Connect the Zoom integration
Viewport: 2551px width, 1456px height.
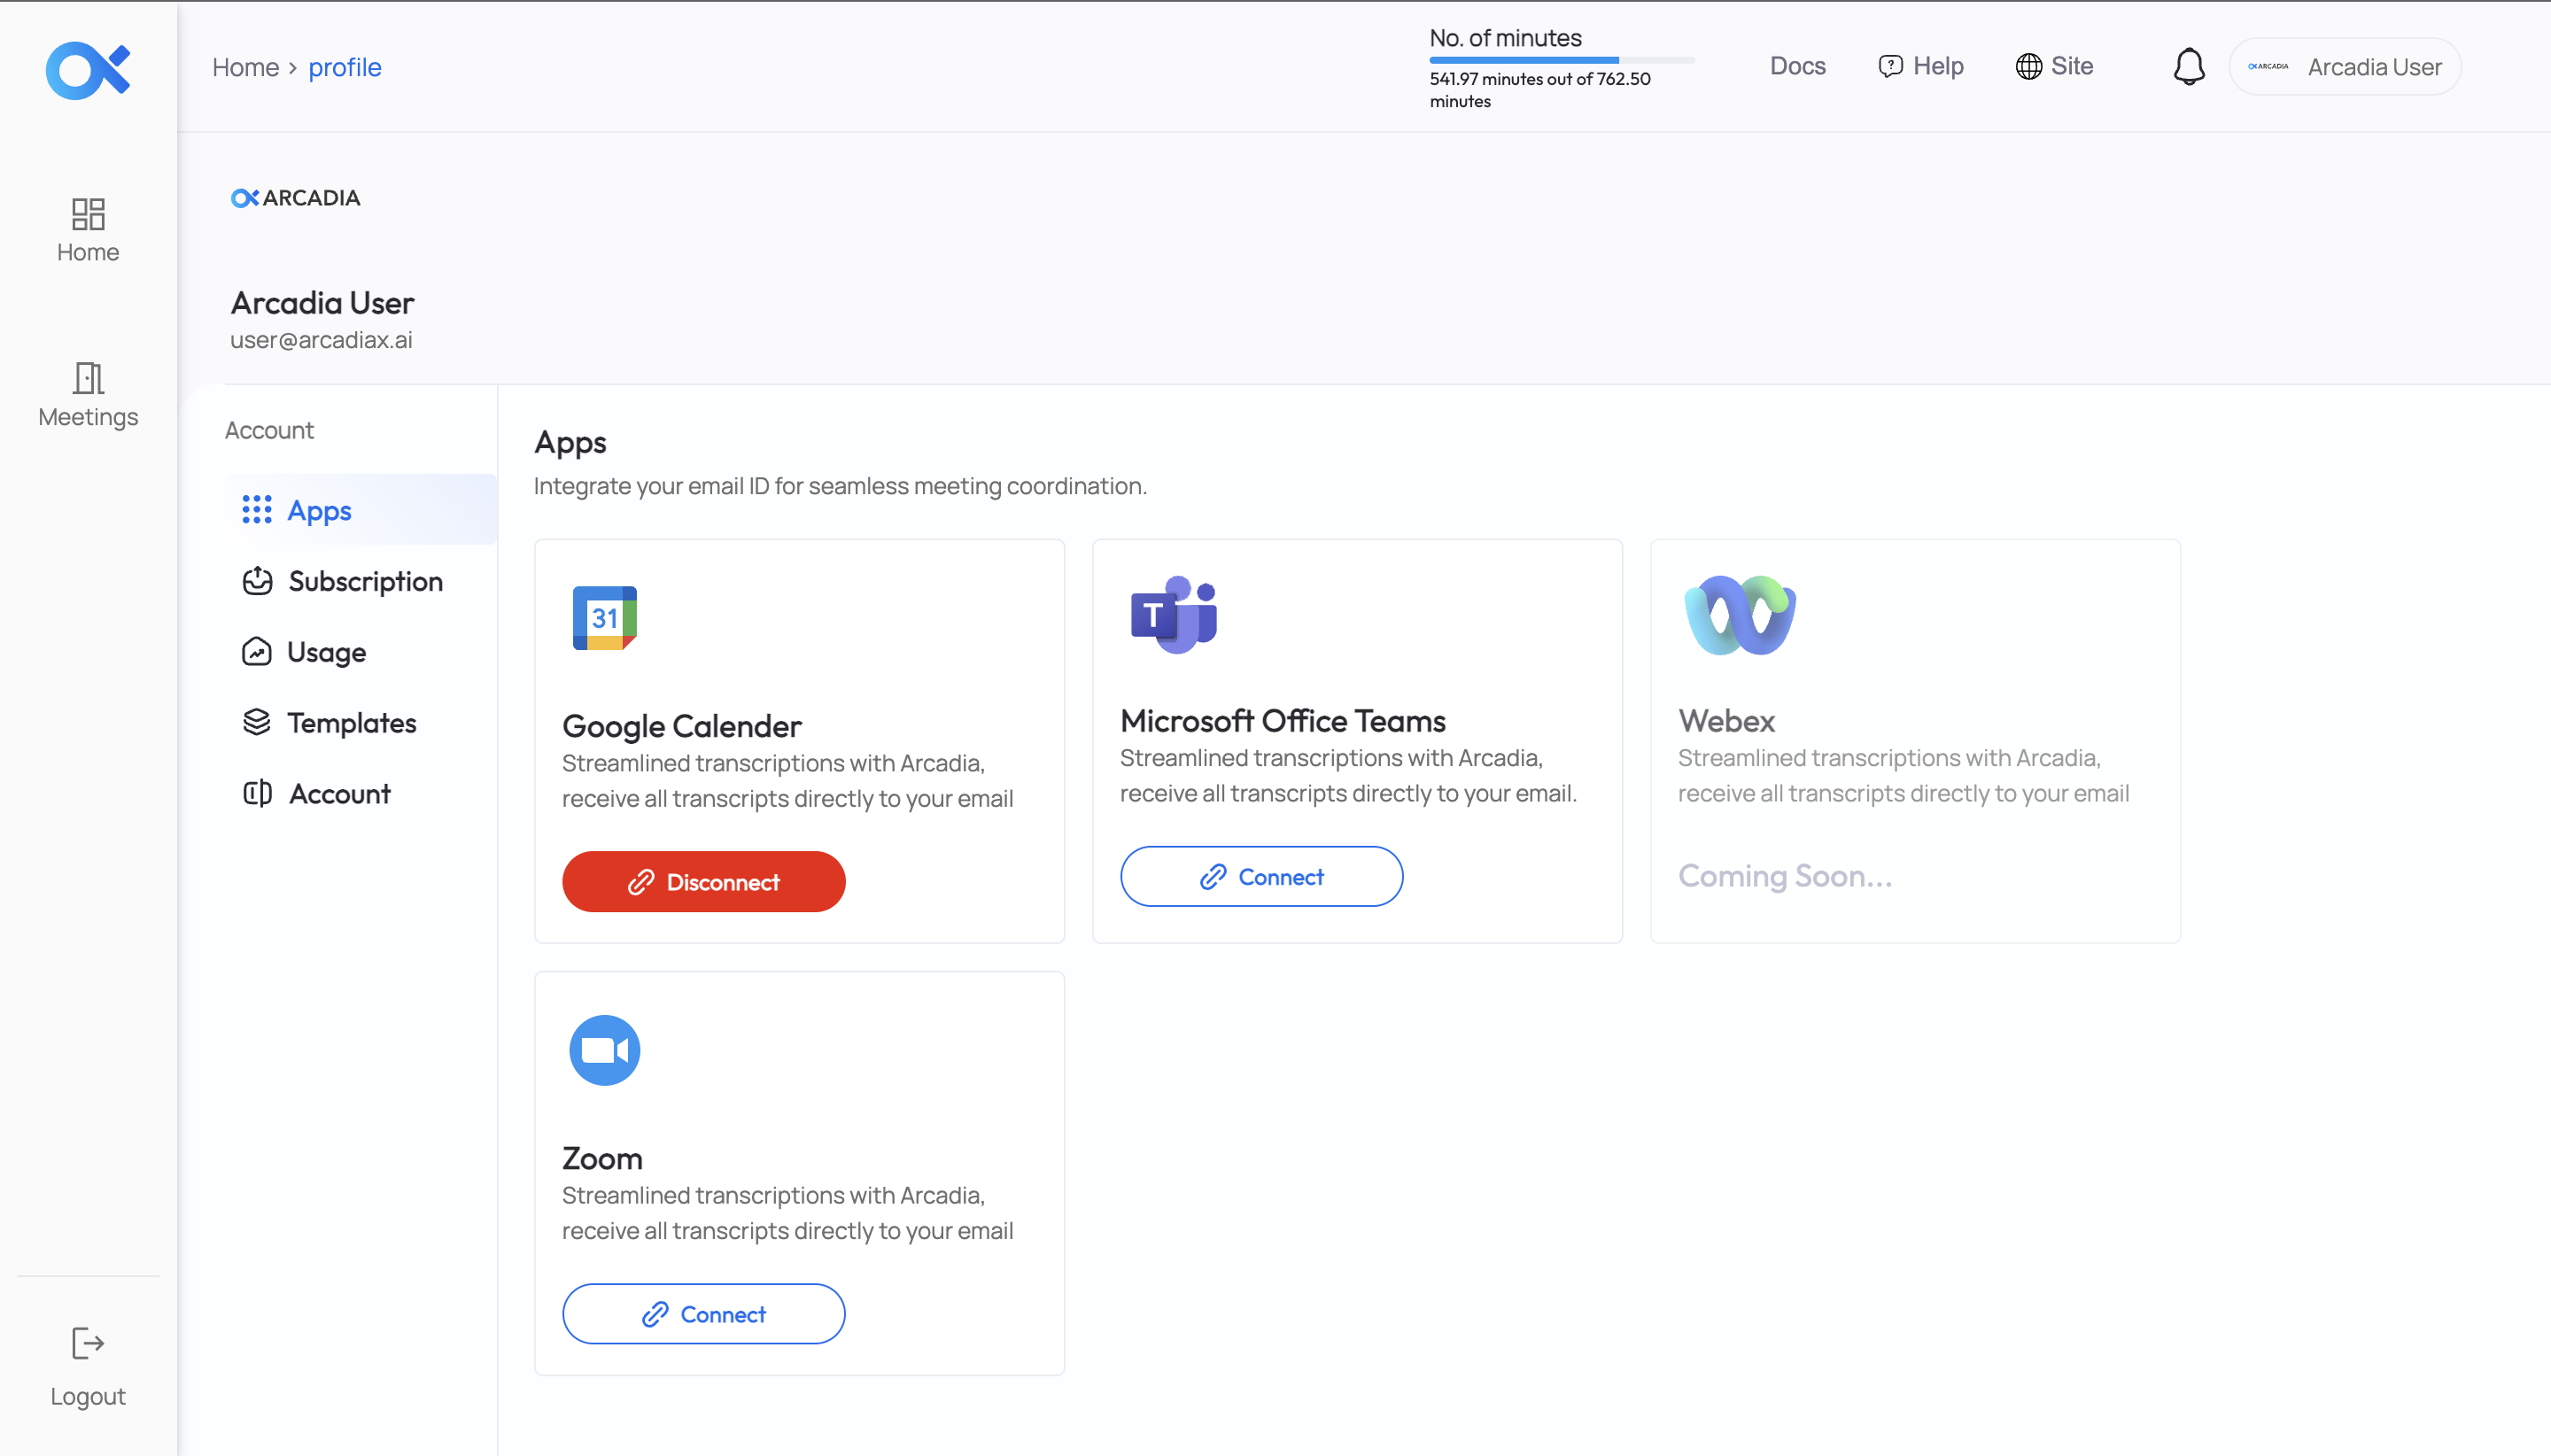(x=704, y=1313)
